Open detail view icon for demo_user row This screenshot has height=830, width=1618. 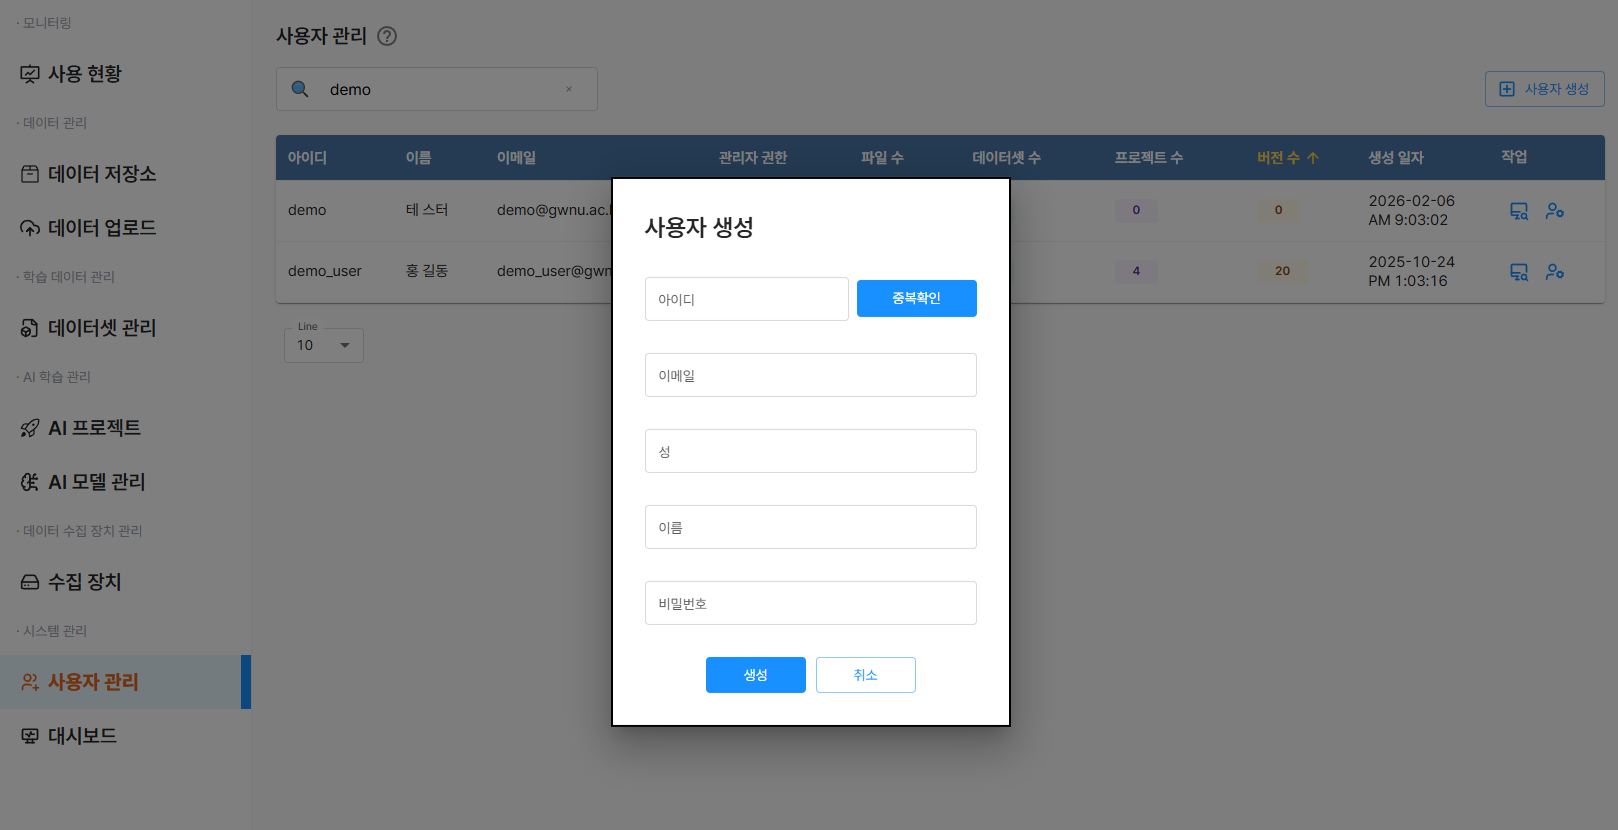(x=1519, y=272)
